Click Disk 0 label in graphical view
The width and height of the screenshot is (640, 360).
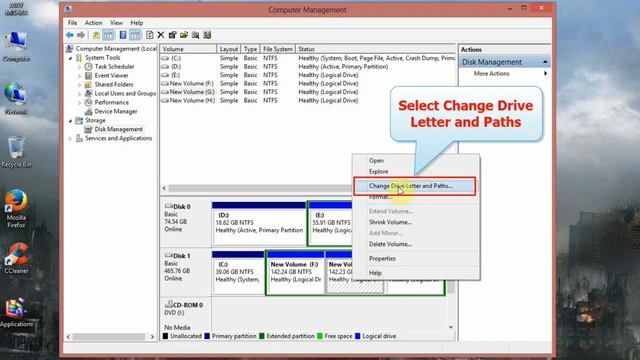(x=181, y=207)
